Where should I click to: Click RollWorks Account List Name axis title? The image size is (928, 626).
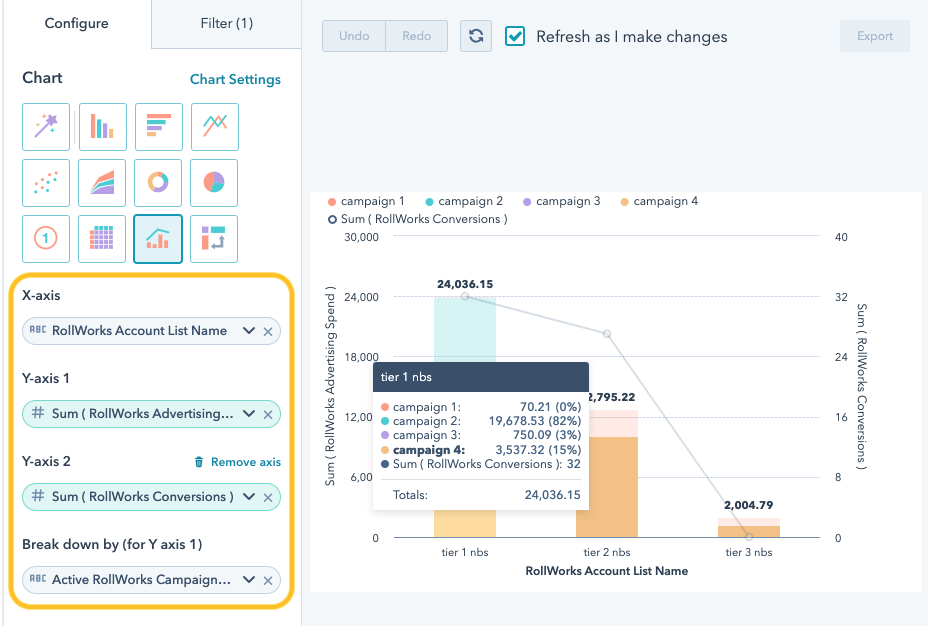(x=607, y=572)
